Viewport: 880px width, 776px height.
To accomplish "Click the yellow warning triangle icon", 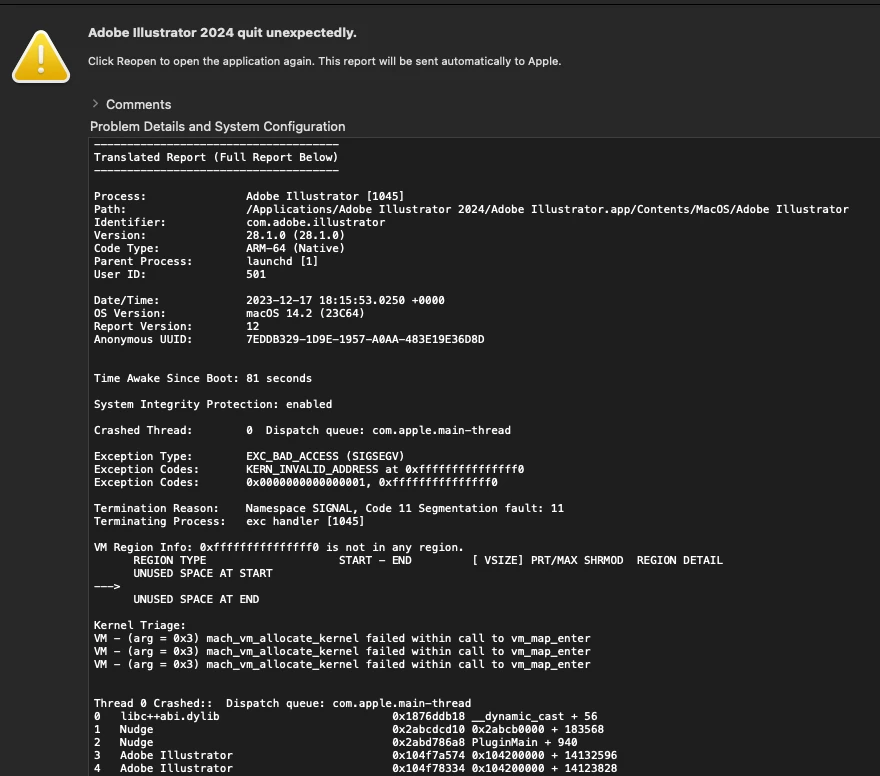I will [x=41, y=57].
